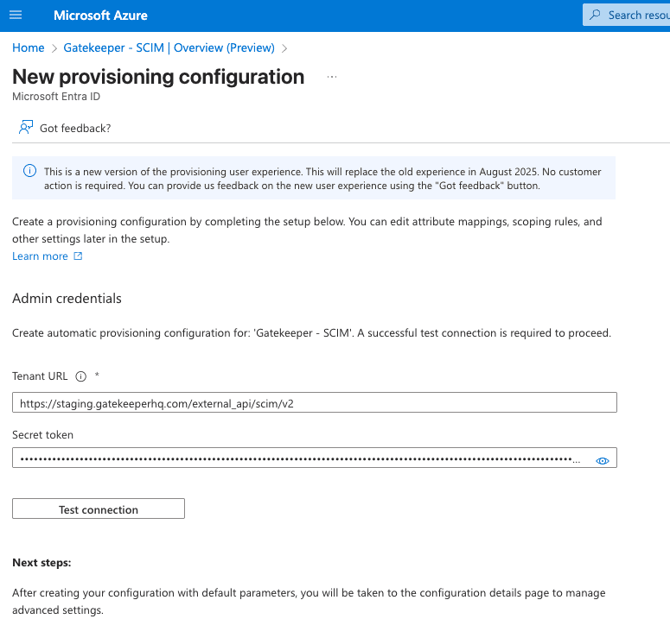
Task: Open the Learn more link
Action: pos(40,256)
